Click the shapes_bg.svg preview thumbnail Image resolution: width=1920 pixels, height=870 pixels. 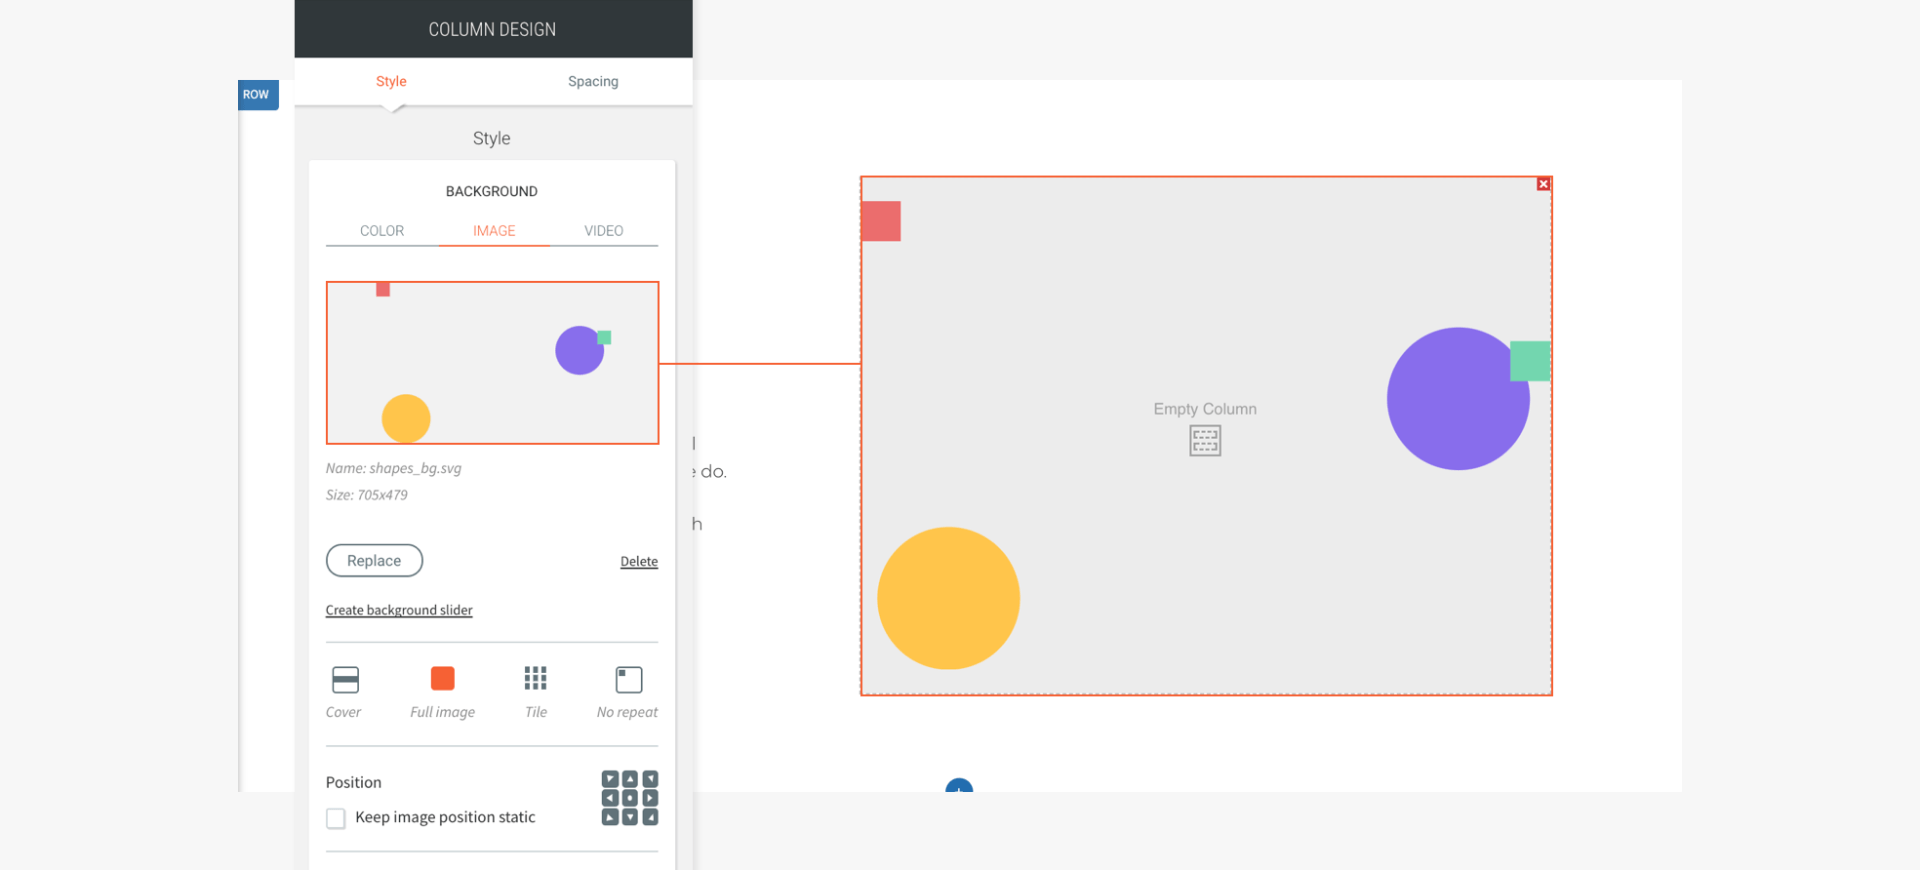point(492,363)
